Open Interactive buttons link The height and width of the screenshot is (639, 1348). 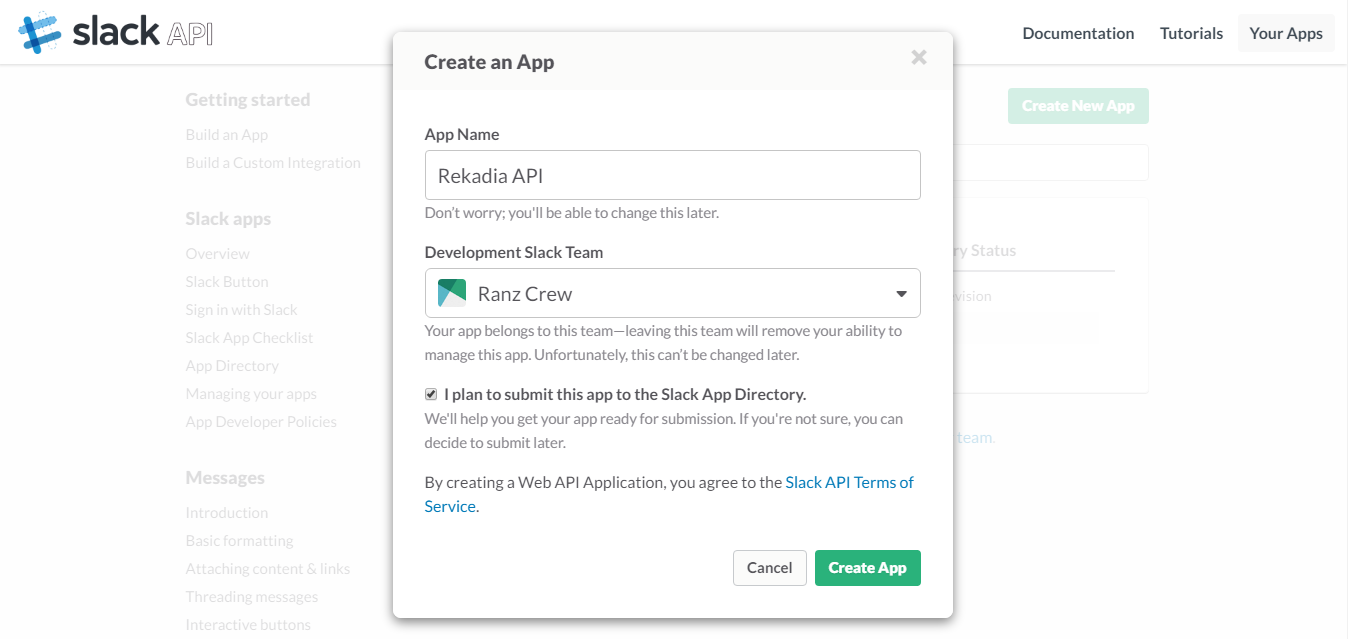click(x=248, y=624)
